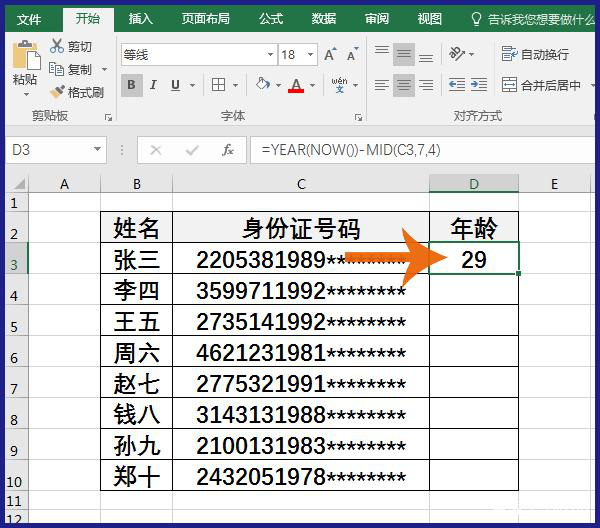Open font color dropdown arrow
Image resolution: width=600 pixels, height=528 pixels.
pos(313,85)
